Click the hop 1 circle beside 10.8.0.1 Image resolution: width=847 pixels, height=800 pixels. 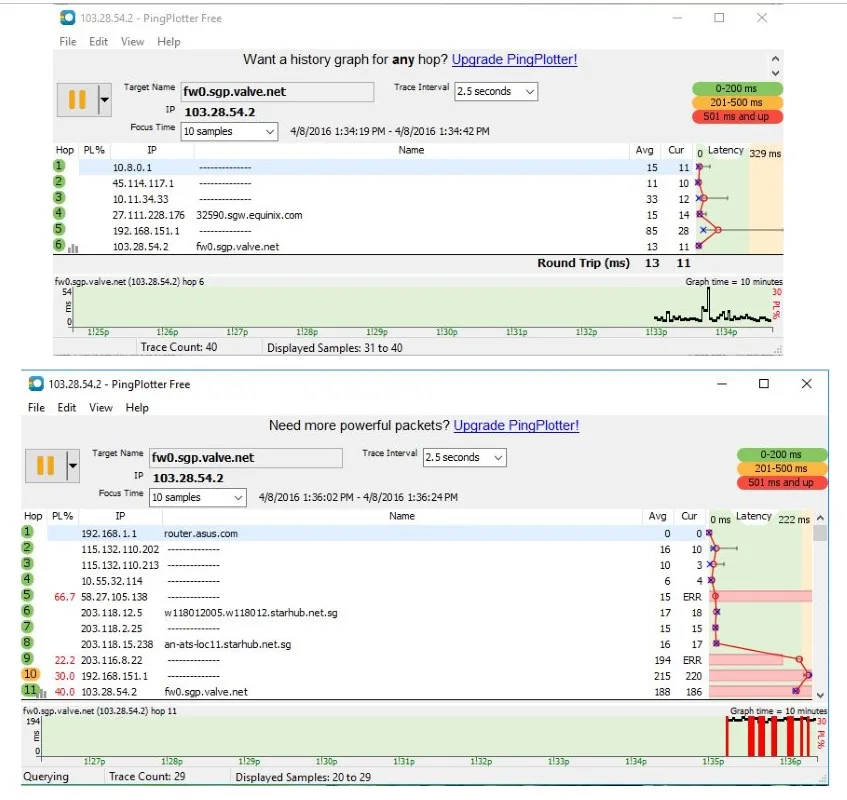pyautogui.click(x=59, y=166)
